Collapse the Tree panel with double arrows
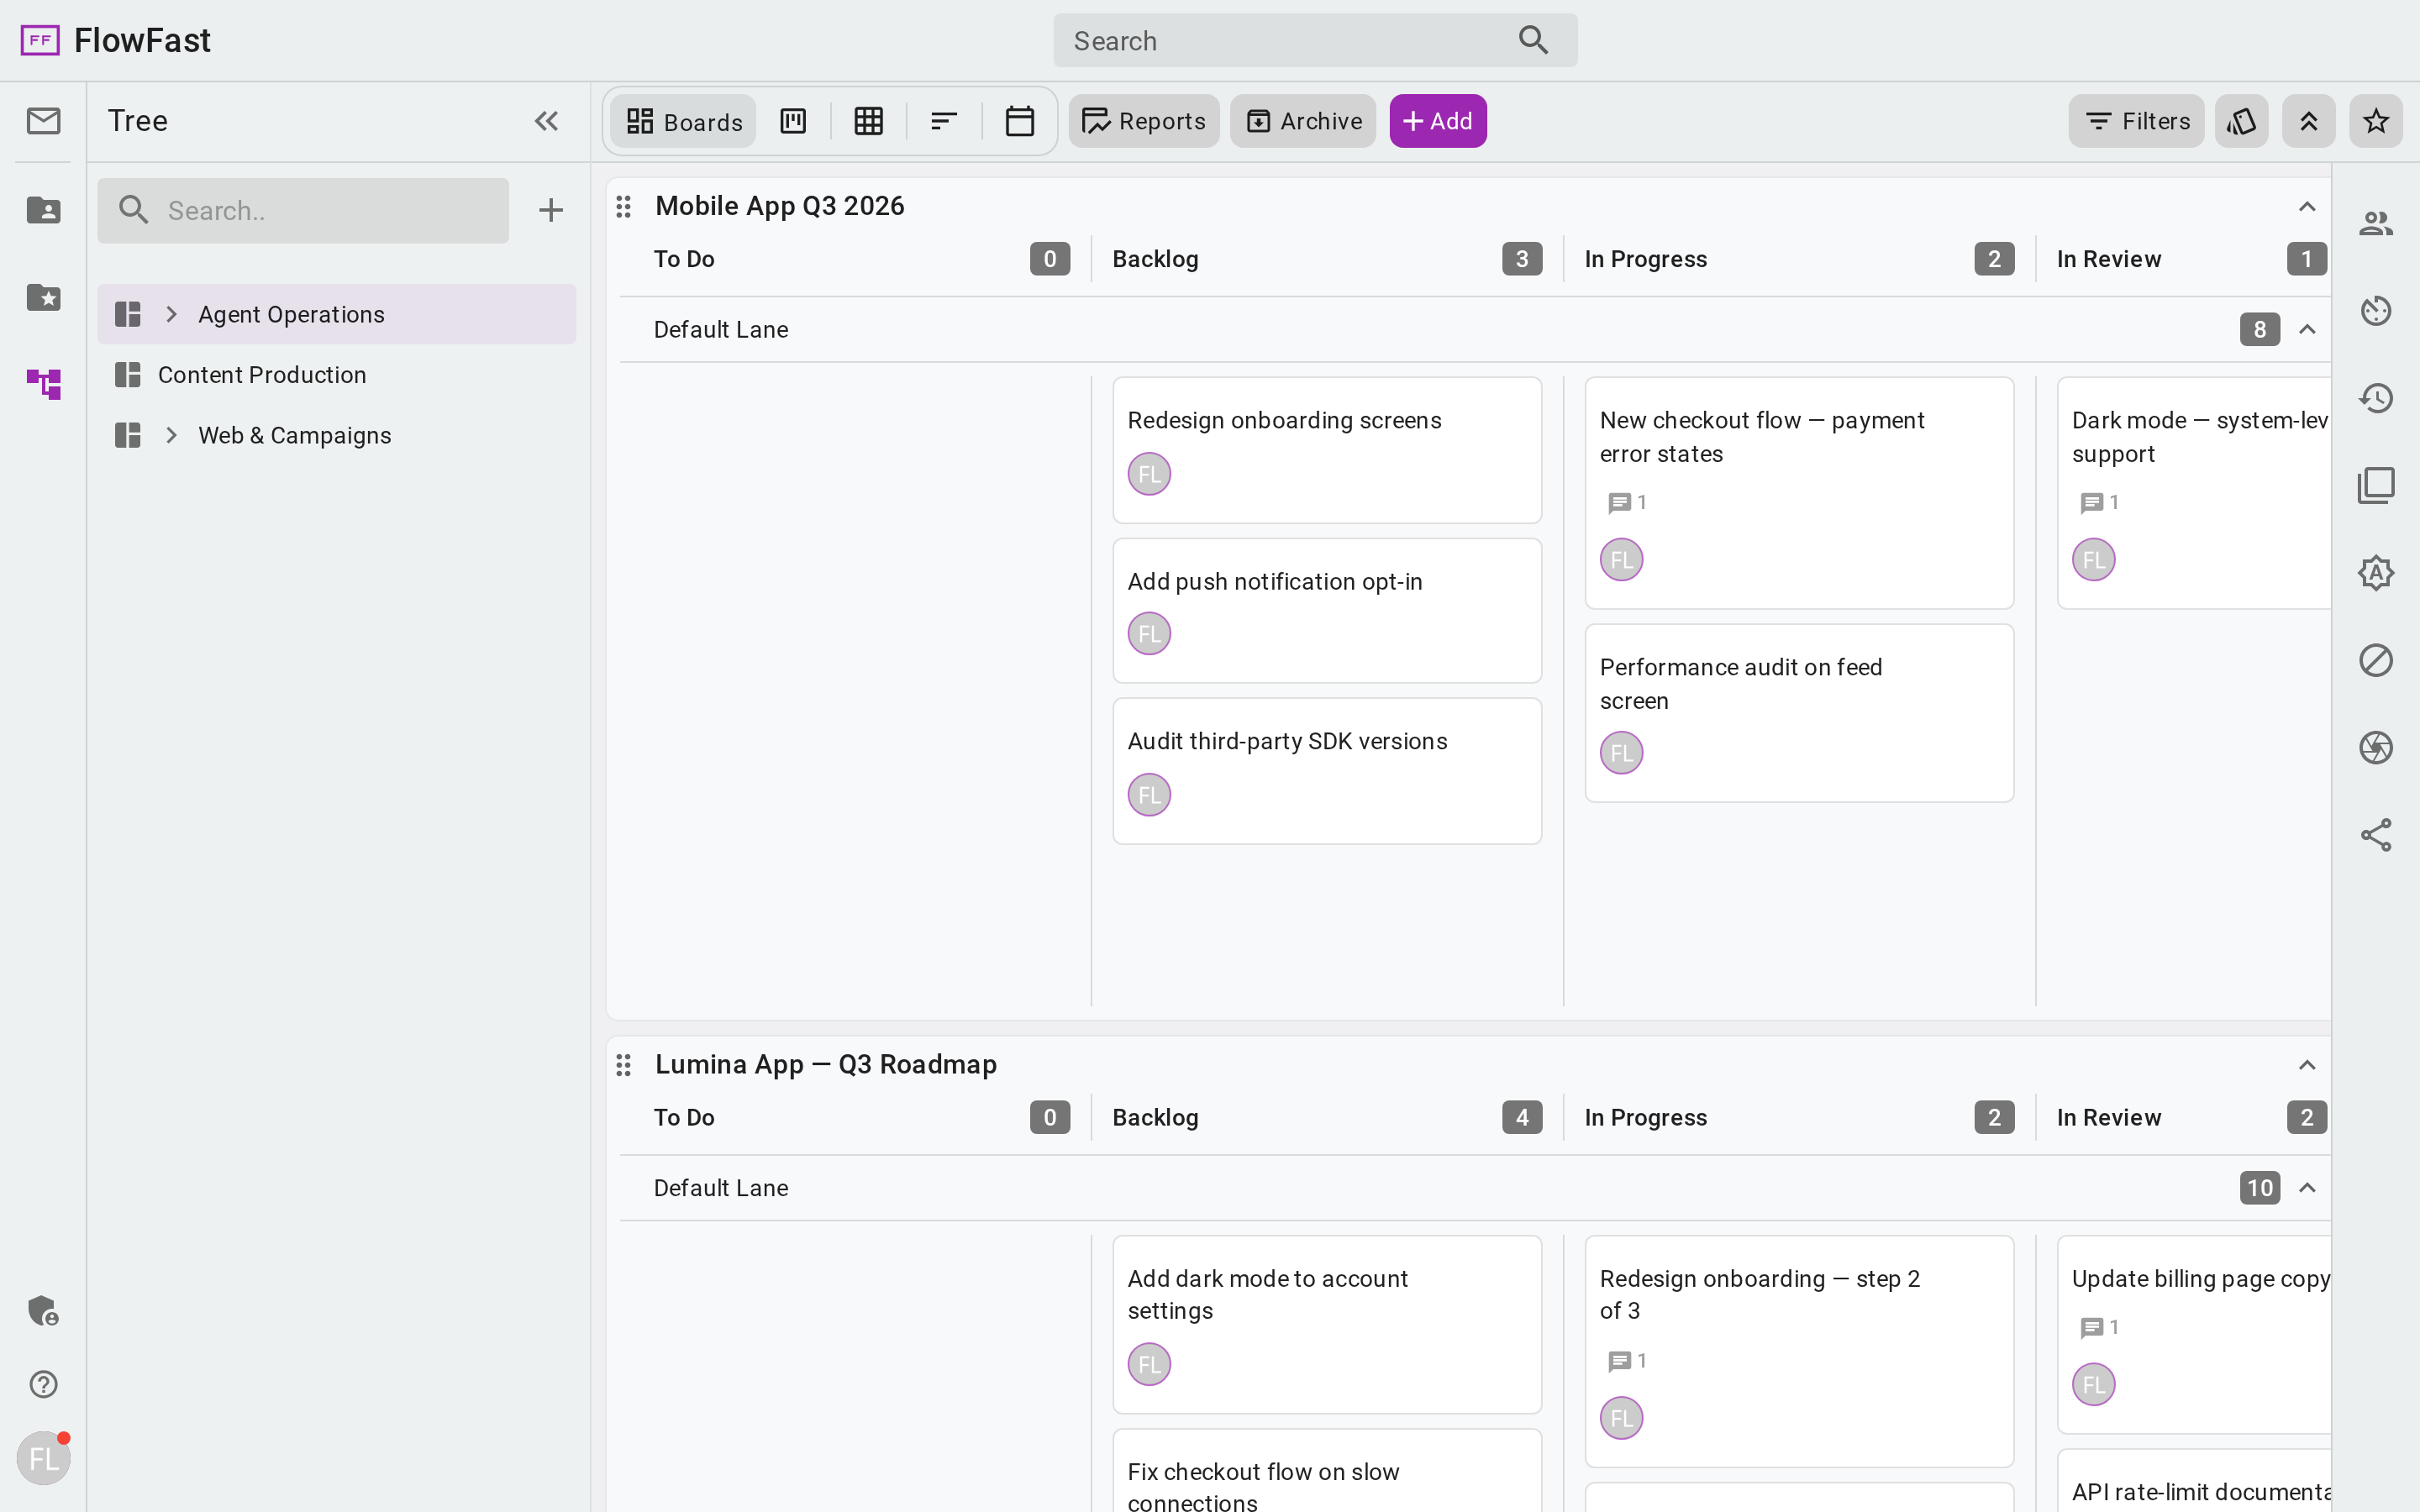This screenshot has height=1512, width=2420. click(x=546, y=121)
